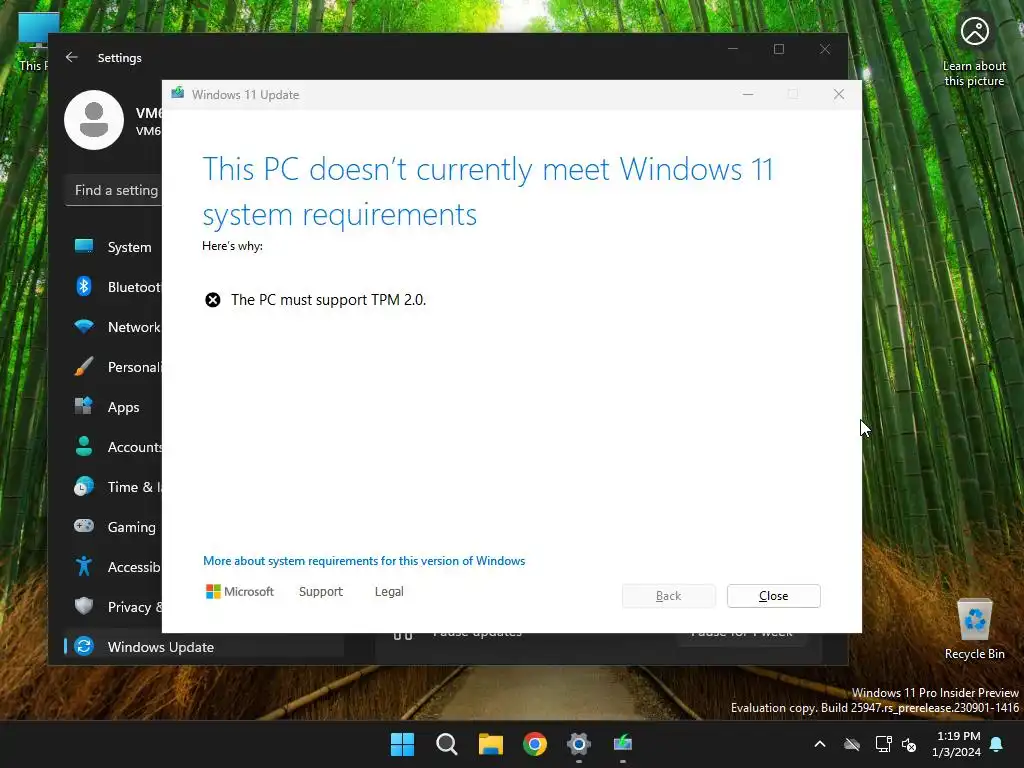The image size is (1024, 768).
Task: Close the Settings window
Action: [x=825, y=49]
